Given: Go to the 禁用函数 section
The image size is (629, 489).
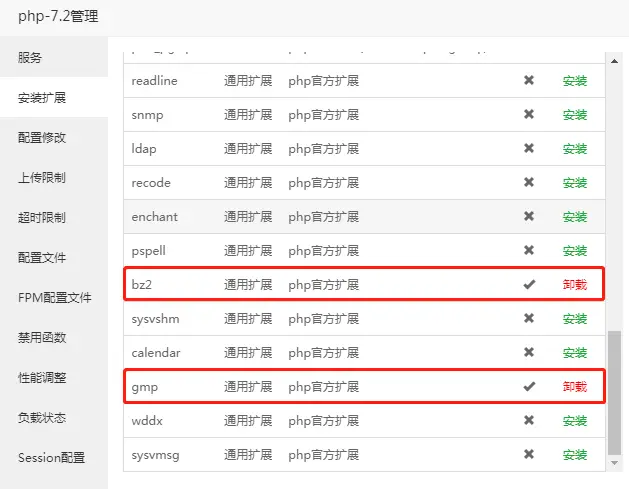Looking at the screenshot, I should [42, 337].
